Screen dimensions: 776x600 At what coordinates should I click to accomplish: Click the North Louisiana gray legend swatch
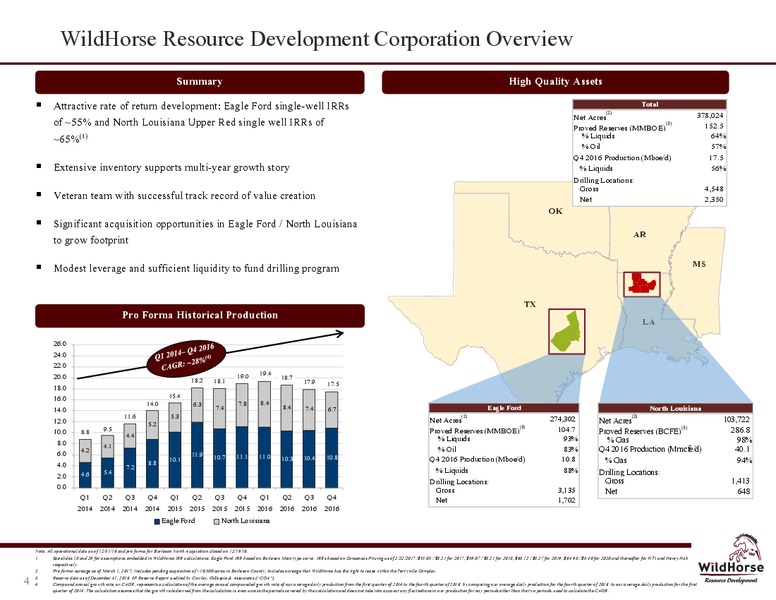pyautogui.click(x=216, y=521)
